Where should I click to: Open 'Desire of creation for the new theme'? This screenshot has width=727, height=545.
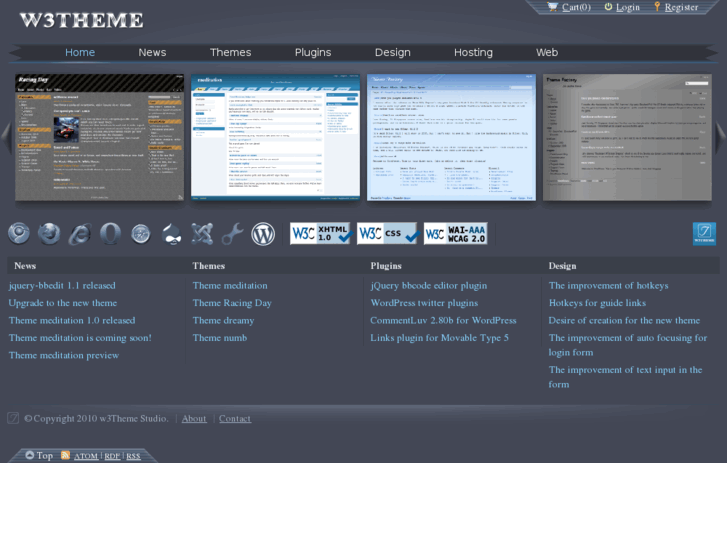pos(624,321)
